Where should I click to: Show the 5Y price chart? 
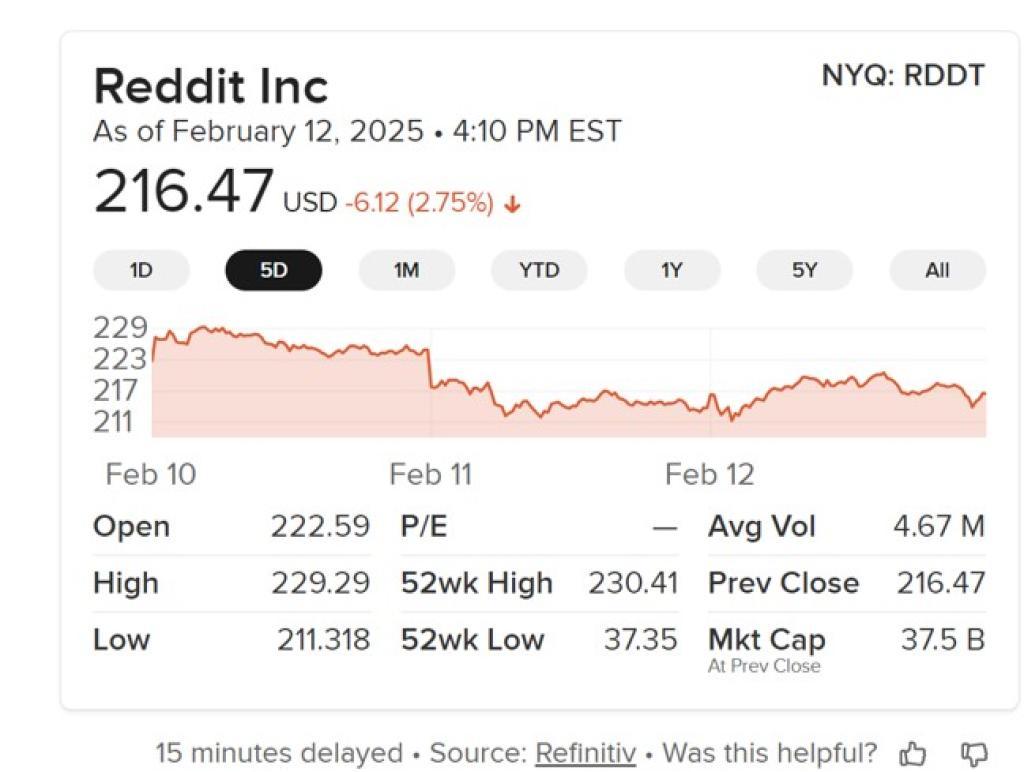pos(805,270)
